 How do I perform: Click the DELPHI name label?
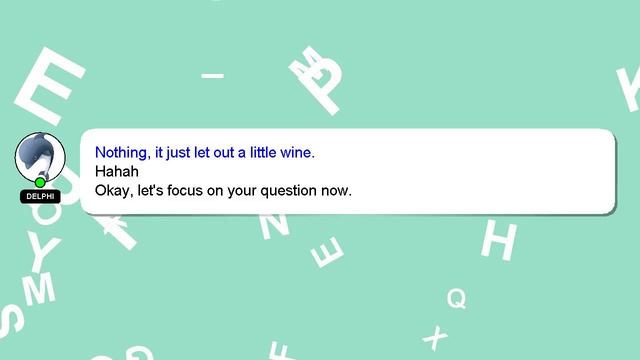coord(40,196)
